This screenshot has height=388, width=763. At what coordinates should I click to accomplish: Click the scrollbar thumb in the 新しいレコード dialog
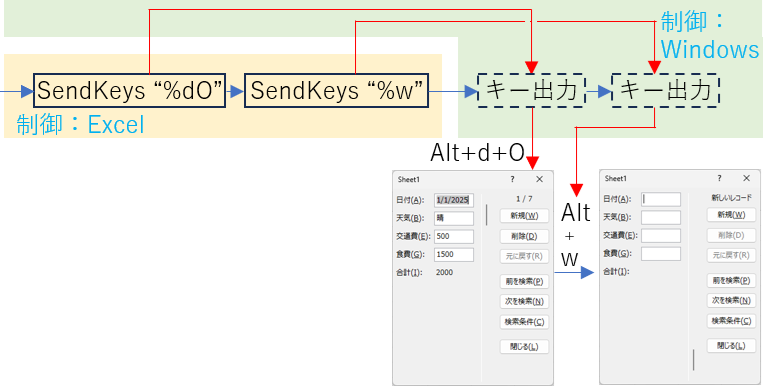(x=693, y=360)
